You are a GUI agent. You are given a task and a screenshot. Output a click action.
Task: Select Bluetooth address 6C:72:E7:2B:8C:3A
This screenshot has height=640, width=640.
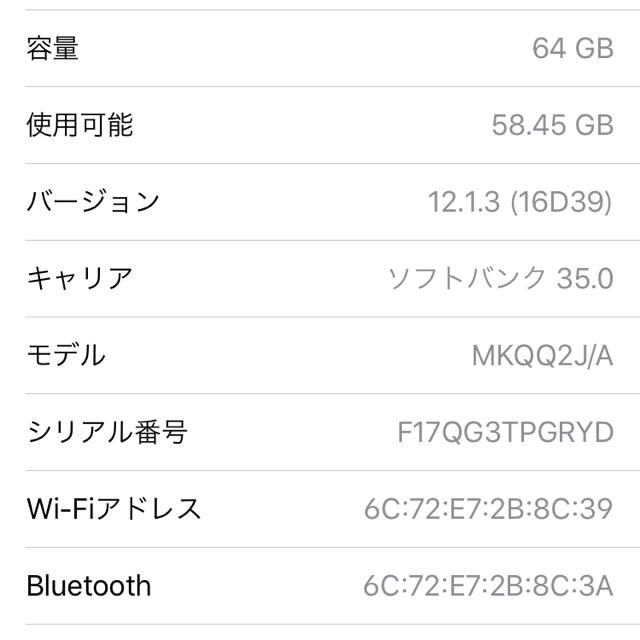[x=488, y=586]
